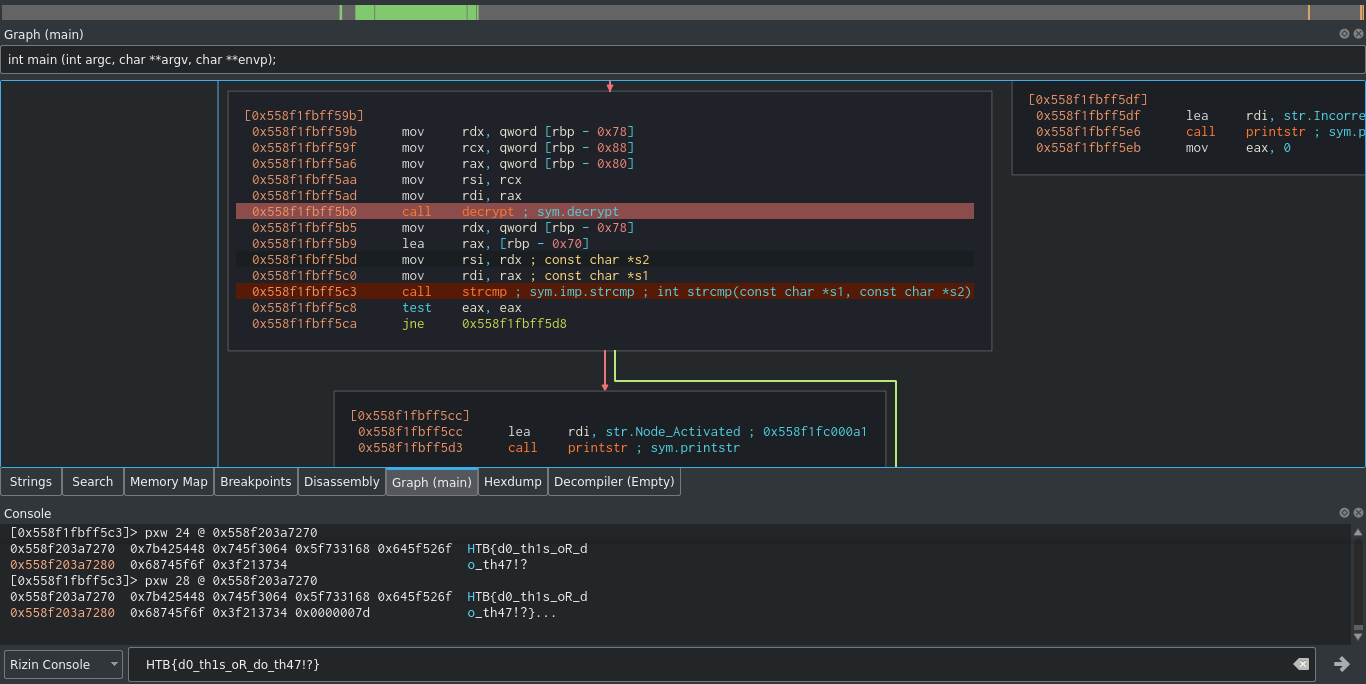
Task: Close the Console panel
Action: [1358, 513]
